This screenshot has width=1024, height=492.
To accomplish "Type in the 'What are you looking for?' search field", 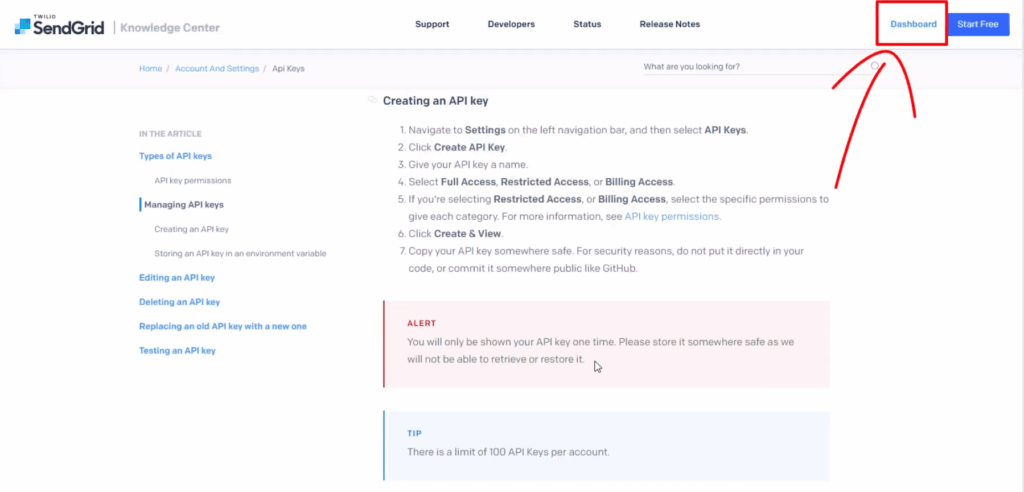I will pos(750,67).
